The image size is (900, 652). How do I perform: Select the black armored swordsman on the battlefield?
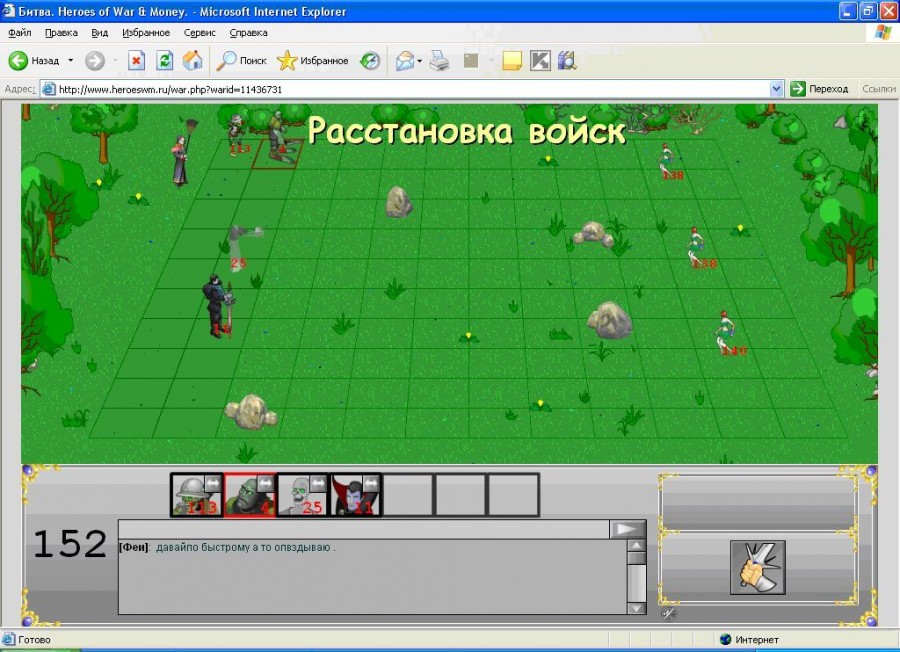pos(219,306)
